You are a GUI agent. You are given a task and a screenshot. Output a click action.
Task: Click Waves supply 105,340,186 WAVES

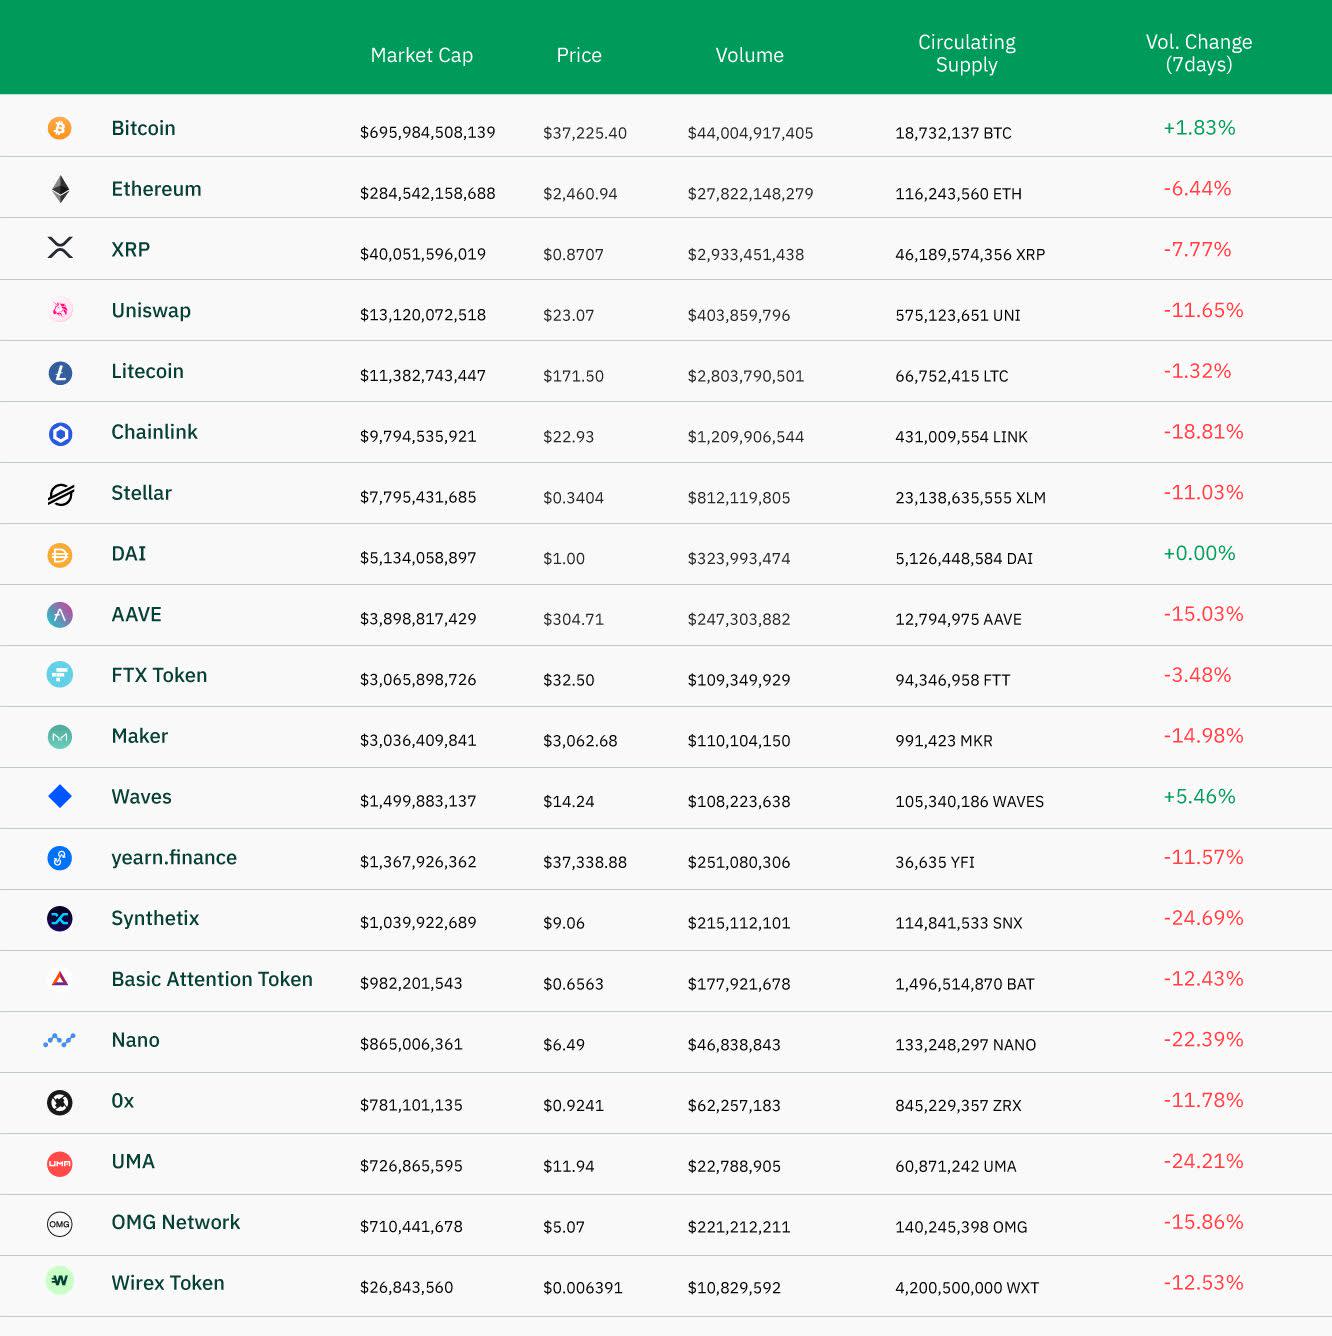click(969, 802)
